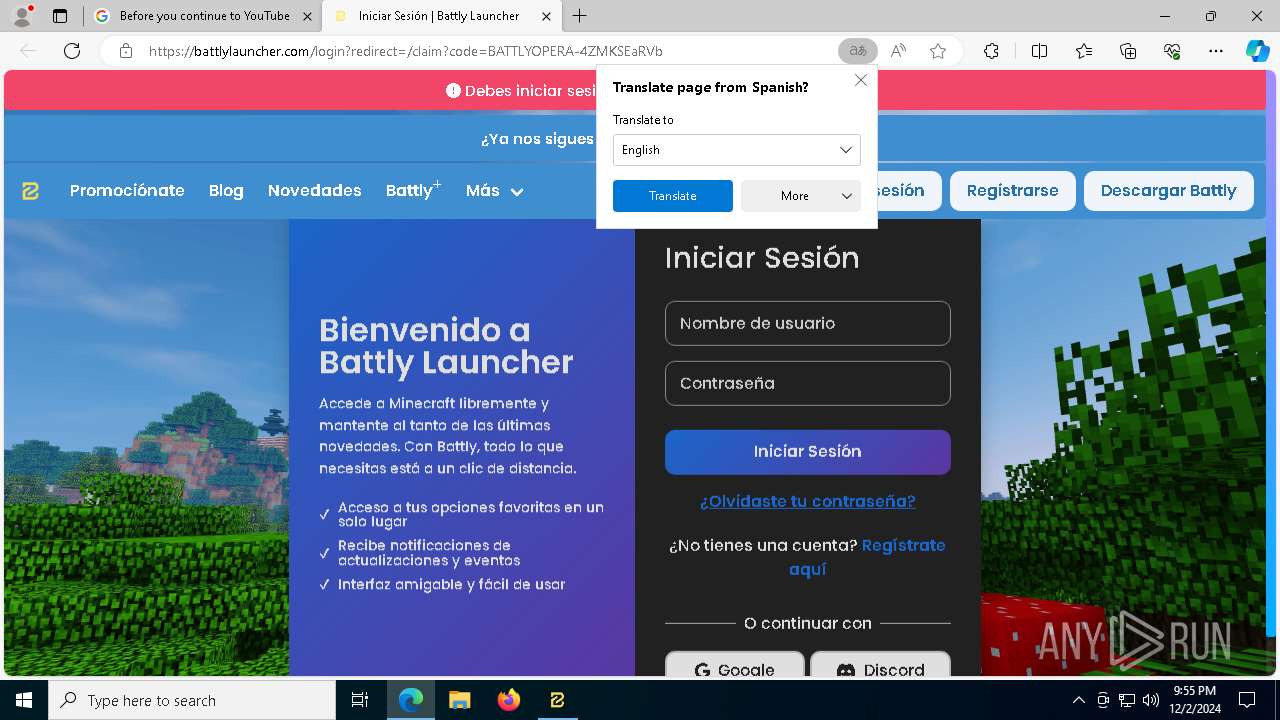Click the browser address bar URL

click(x=405, y=51)
